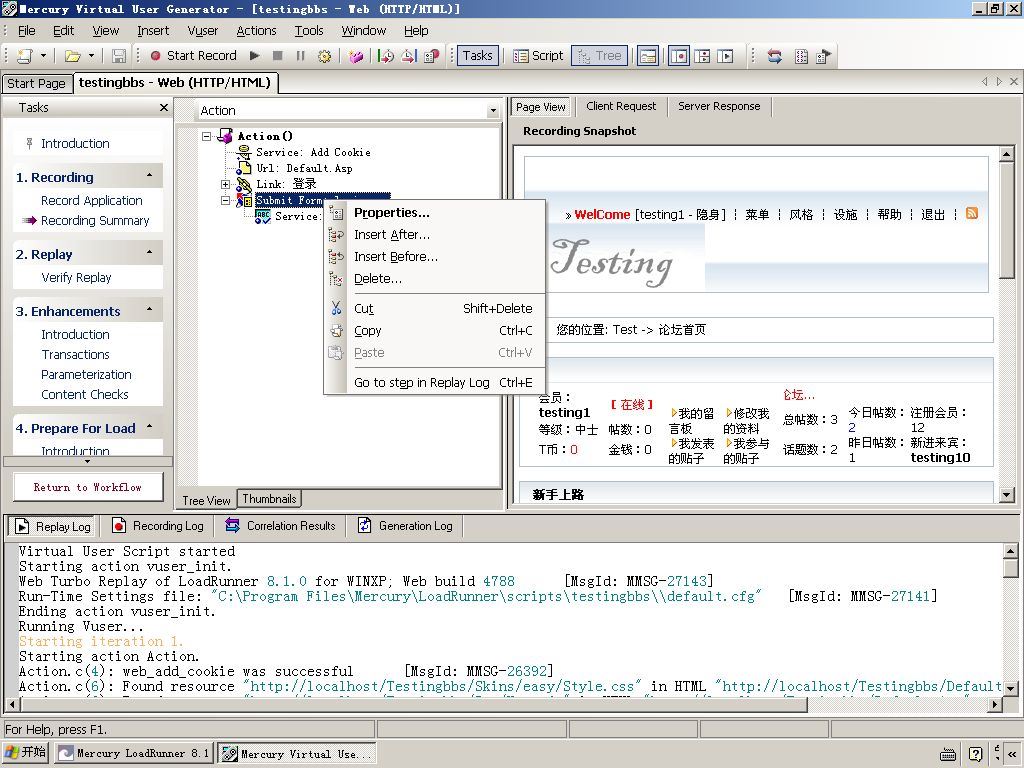
Task: Collapse the 3. Enhancements task group
Action: 150,310
